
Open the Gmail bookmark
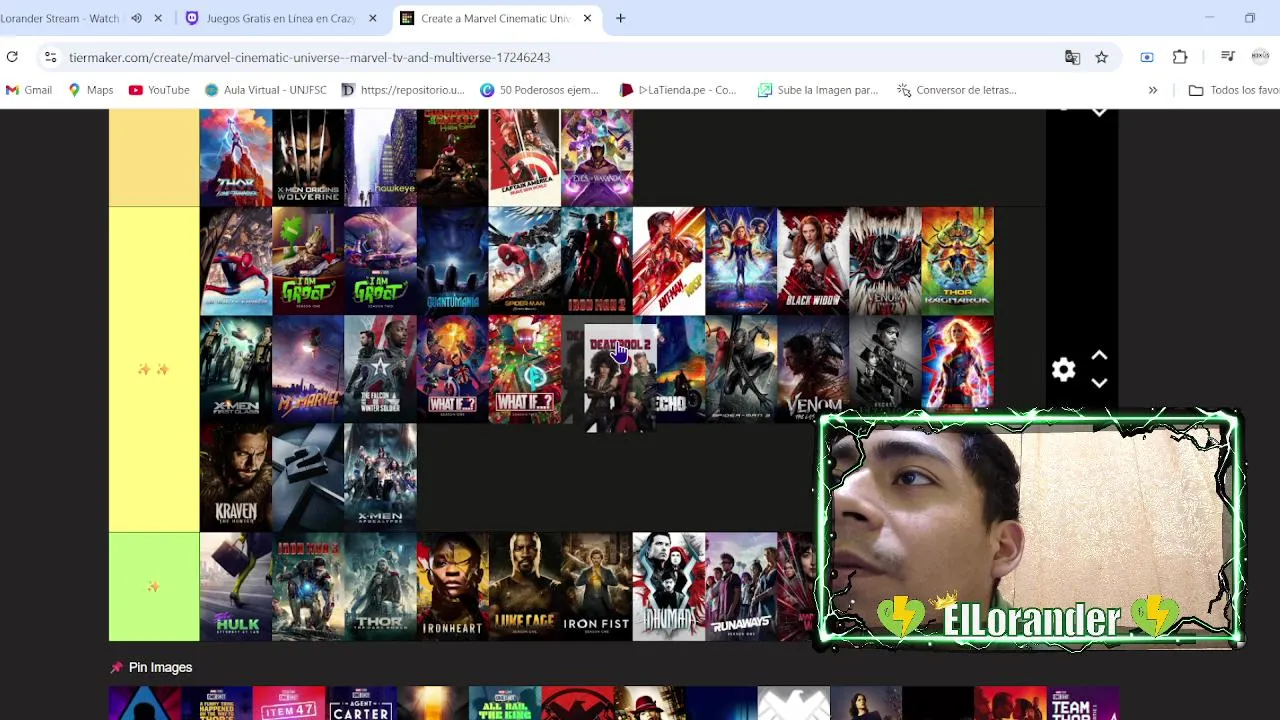(x=28, y=90)
